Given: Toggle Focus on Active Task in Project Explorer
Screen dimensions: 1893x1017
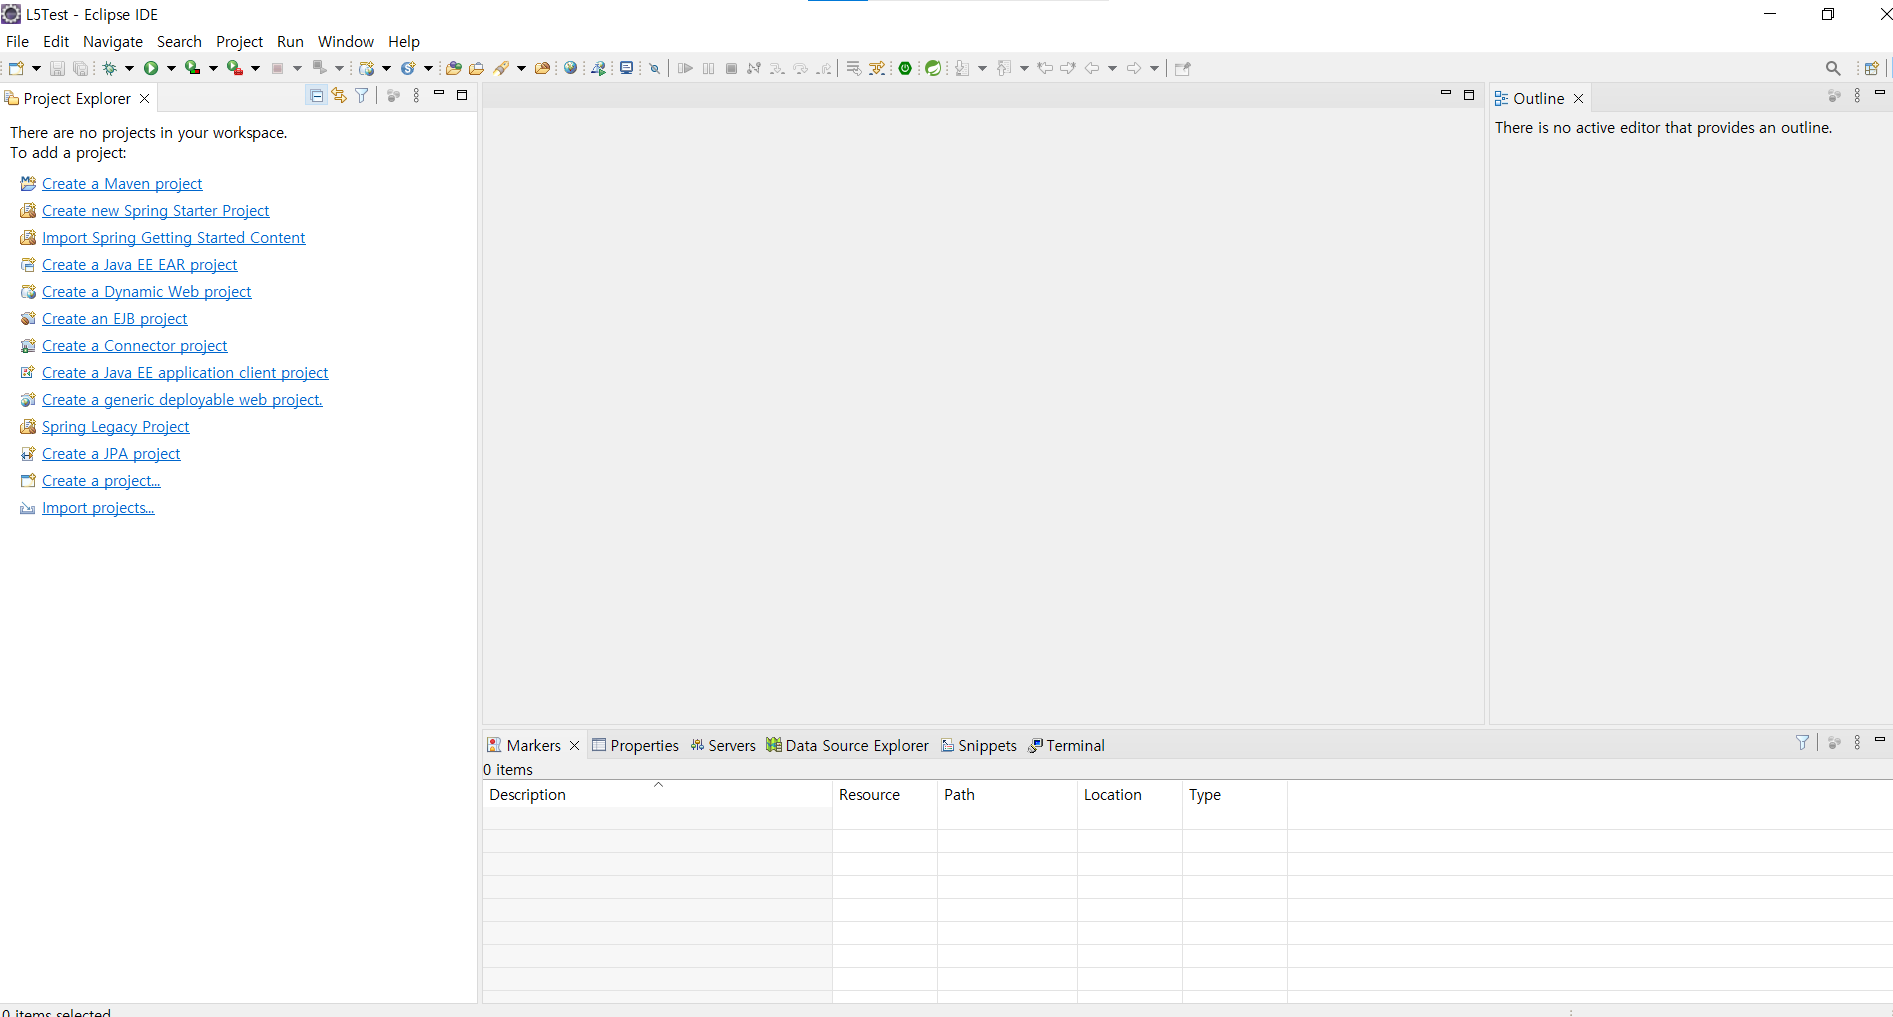Looking at the screenshot, I should point(393,96).
